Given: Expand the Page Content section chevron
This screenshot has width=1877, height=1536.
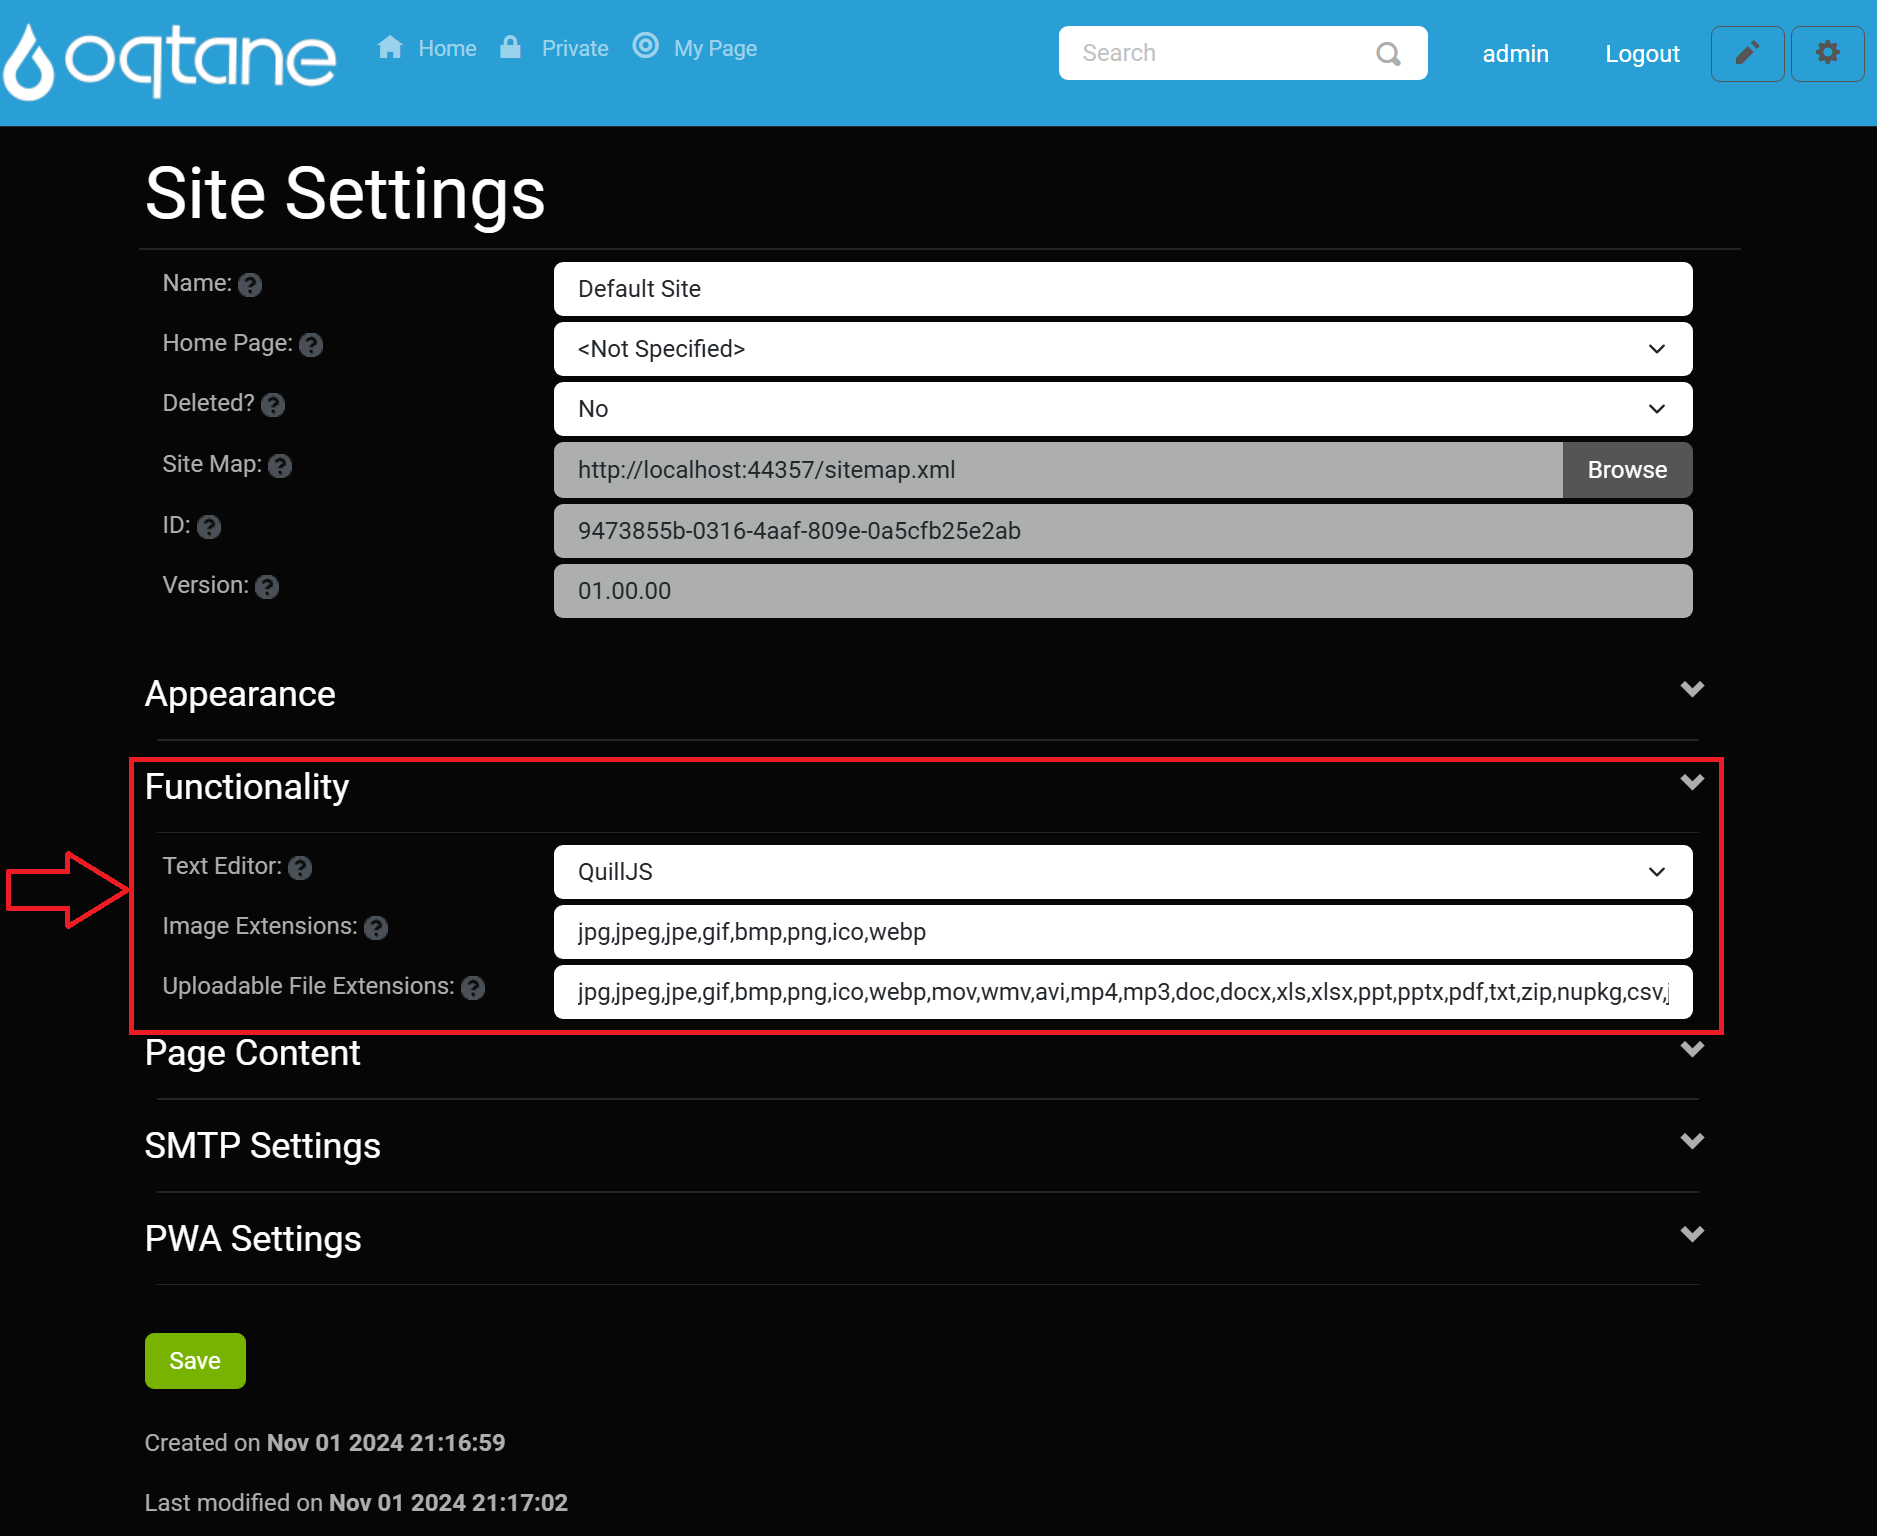Looking at the screenshot, I should [1692, 1049].
